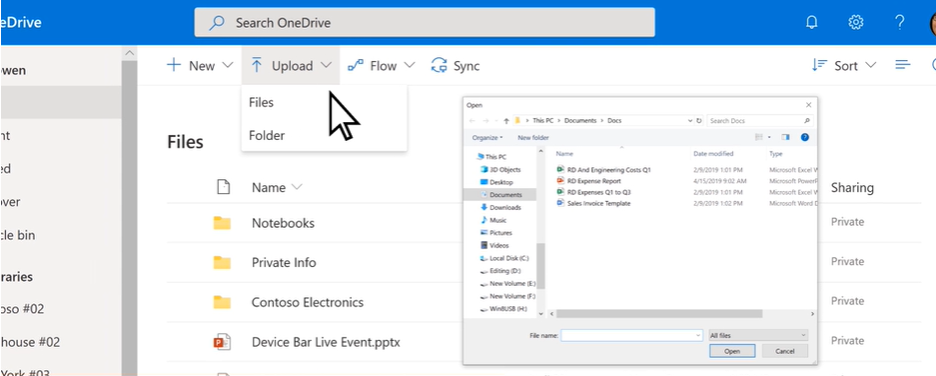Refresh the Open dialog address bar
The image size is (936, 376).
pos(698,121)
